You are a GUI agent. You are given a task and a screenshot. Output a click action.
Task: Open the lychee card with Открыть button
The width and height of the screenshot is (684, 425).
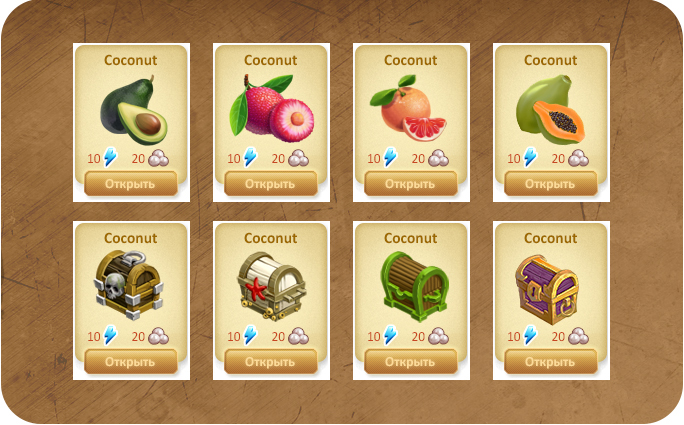click(x=271, y=184)
